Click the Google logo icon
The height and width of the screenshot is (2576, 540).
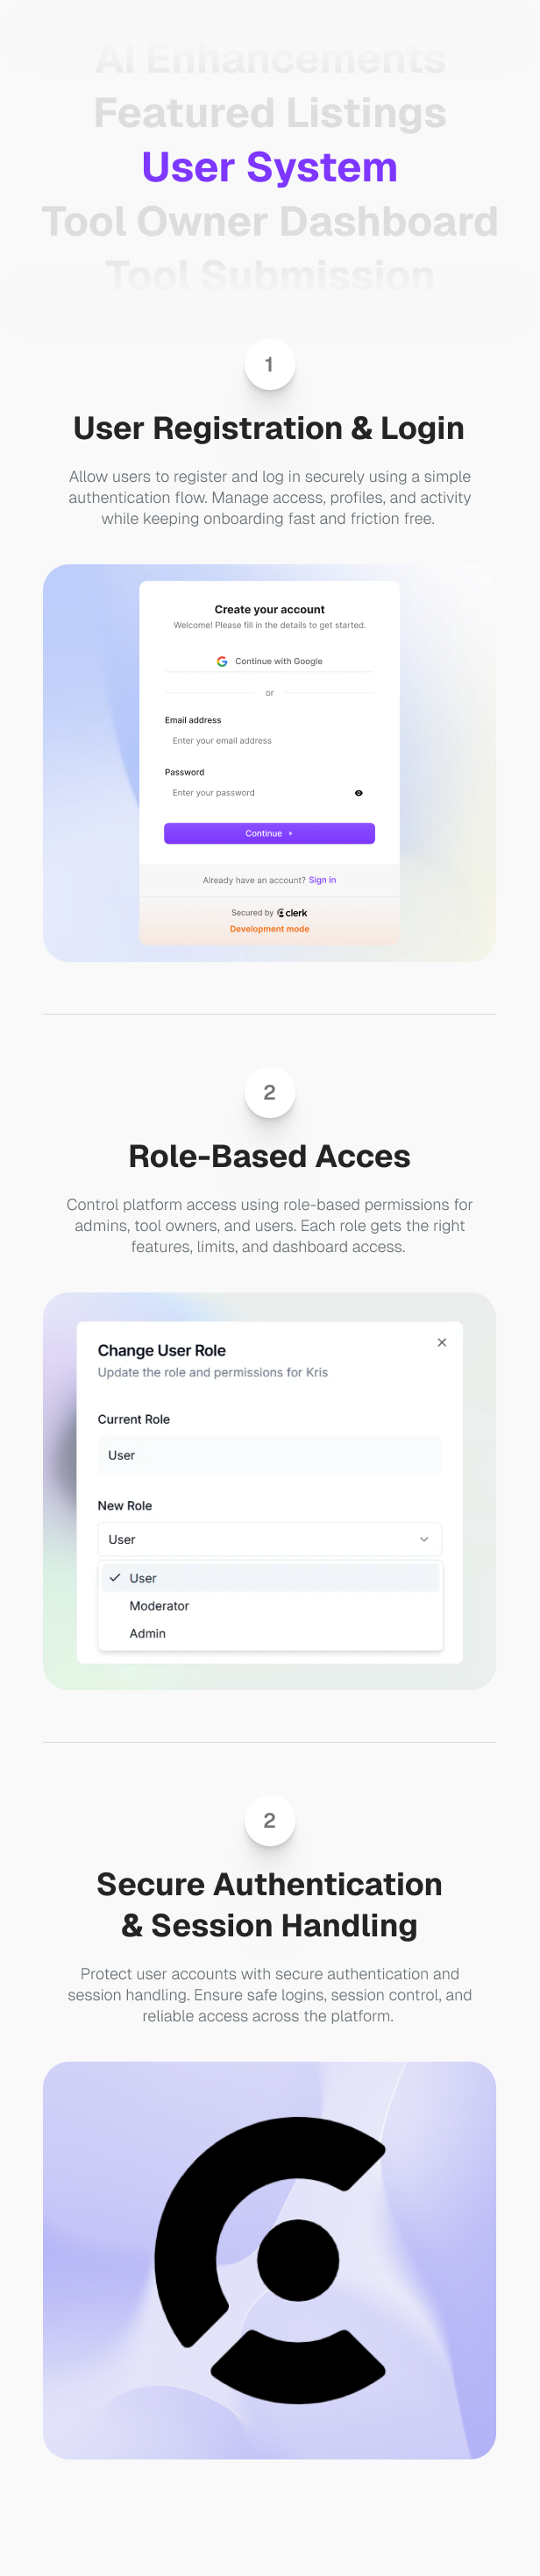point(222,661)
